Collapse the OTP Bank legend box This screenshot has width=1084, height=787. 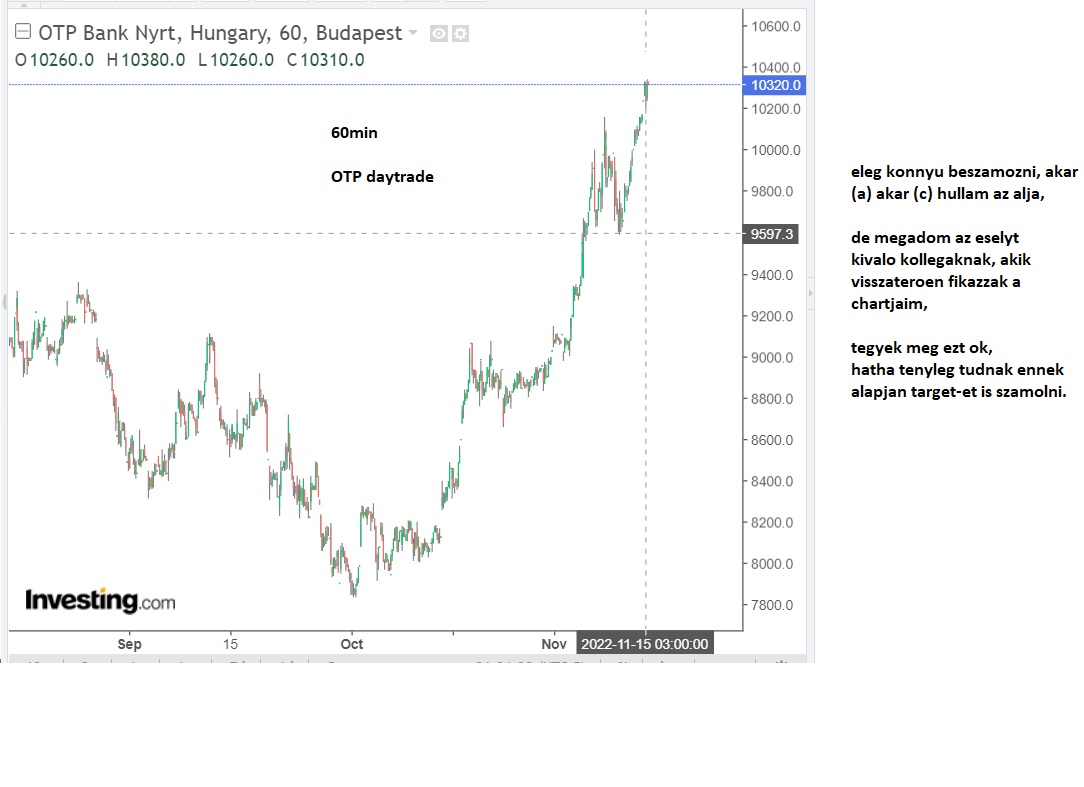coord(24,33)
